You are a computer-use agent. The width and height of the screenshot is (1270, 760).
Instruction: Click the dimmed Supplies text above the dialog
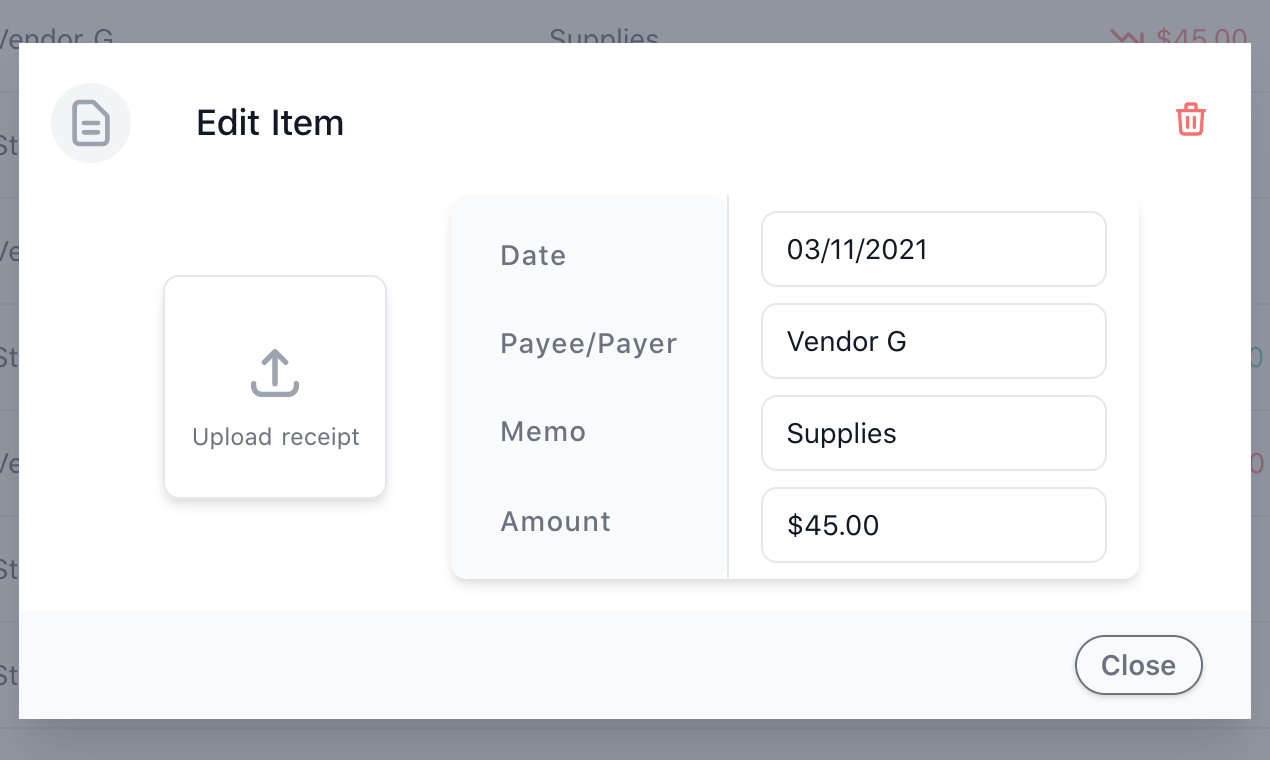(x=604, y=36)
